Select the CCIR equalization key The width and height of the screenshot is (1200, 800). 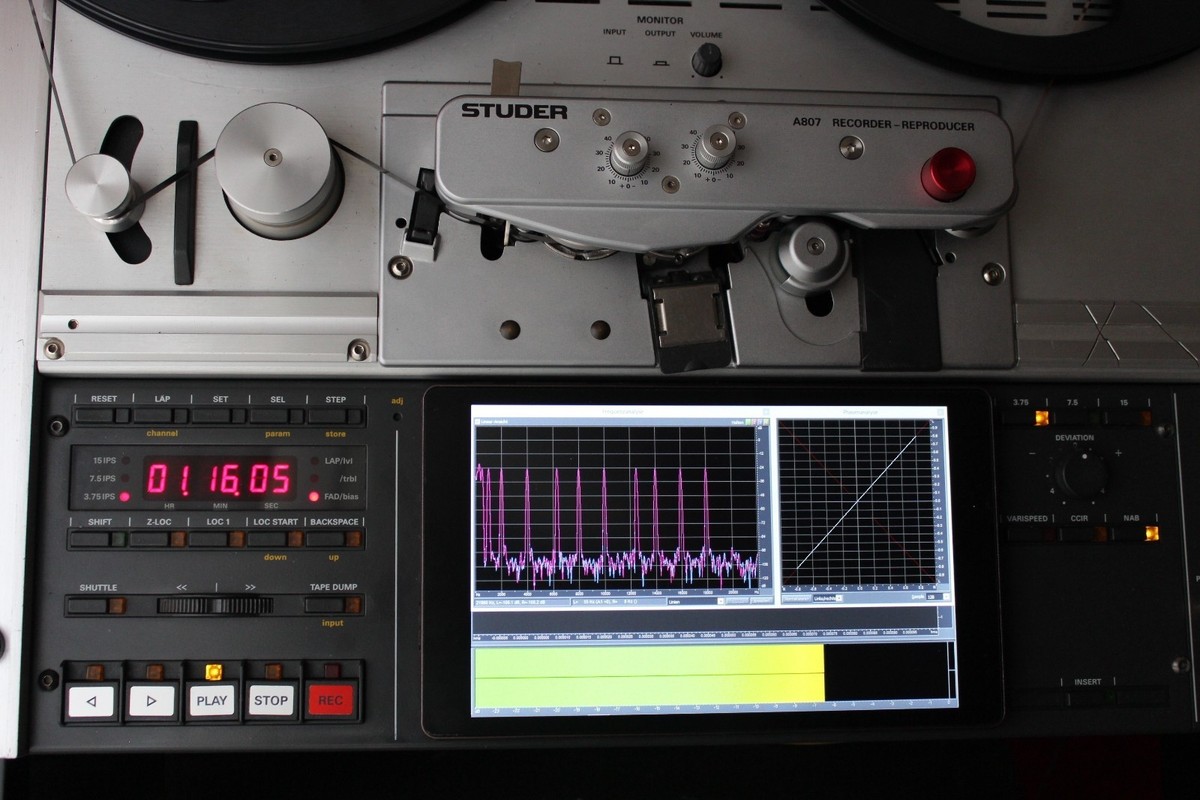[x=1082, y=534]
